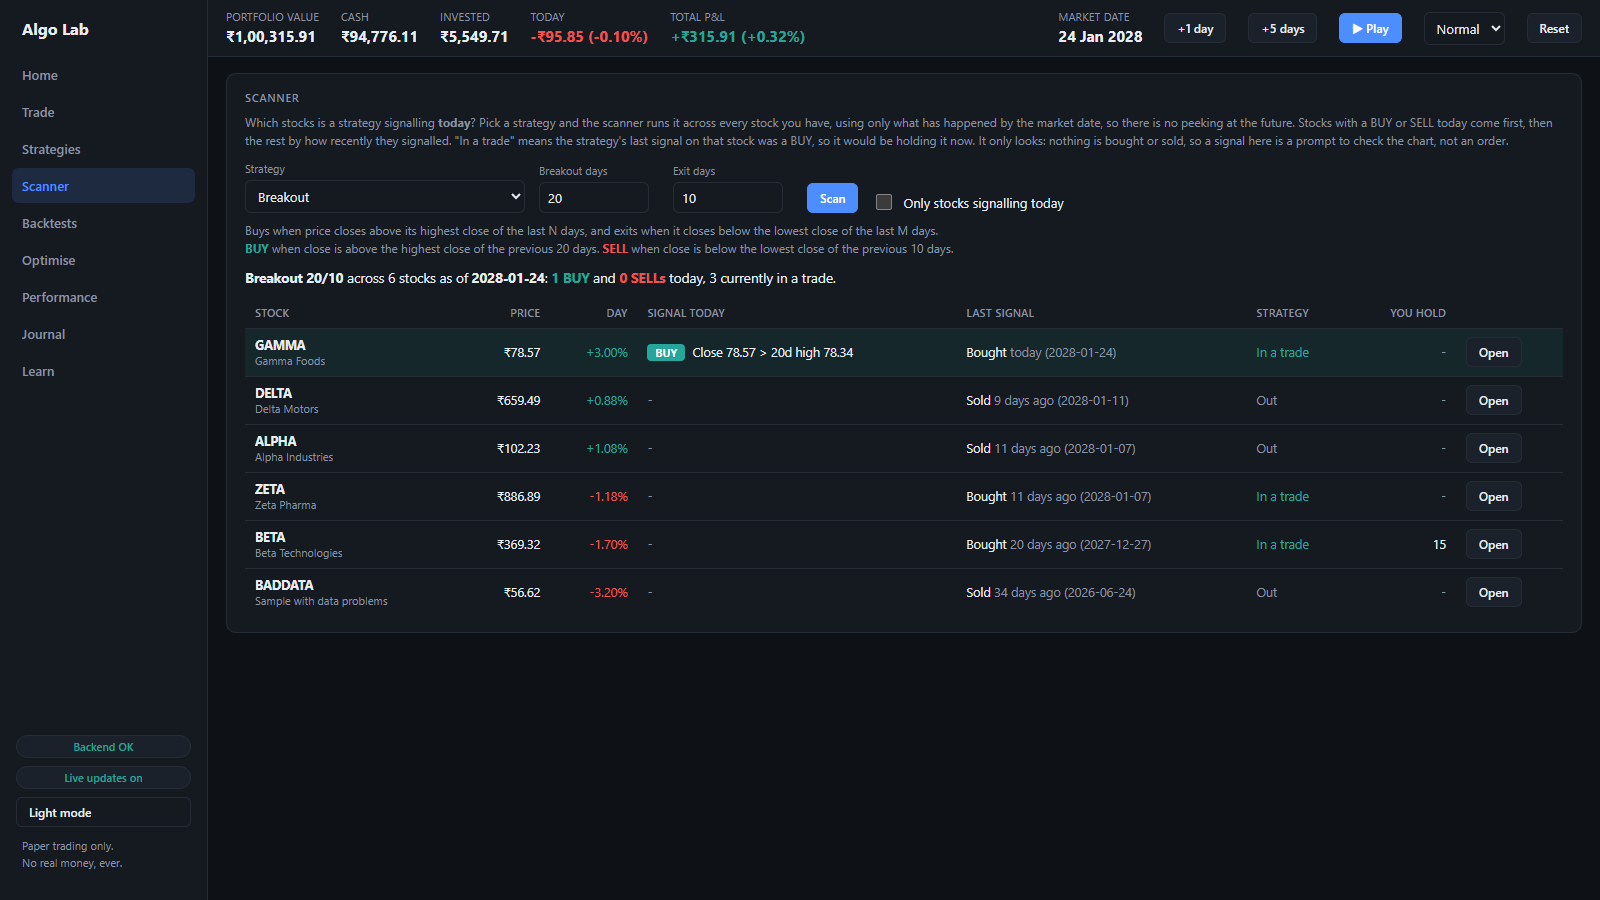Open the Strategy dropdown showing Breakout

coord(385,197)
